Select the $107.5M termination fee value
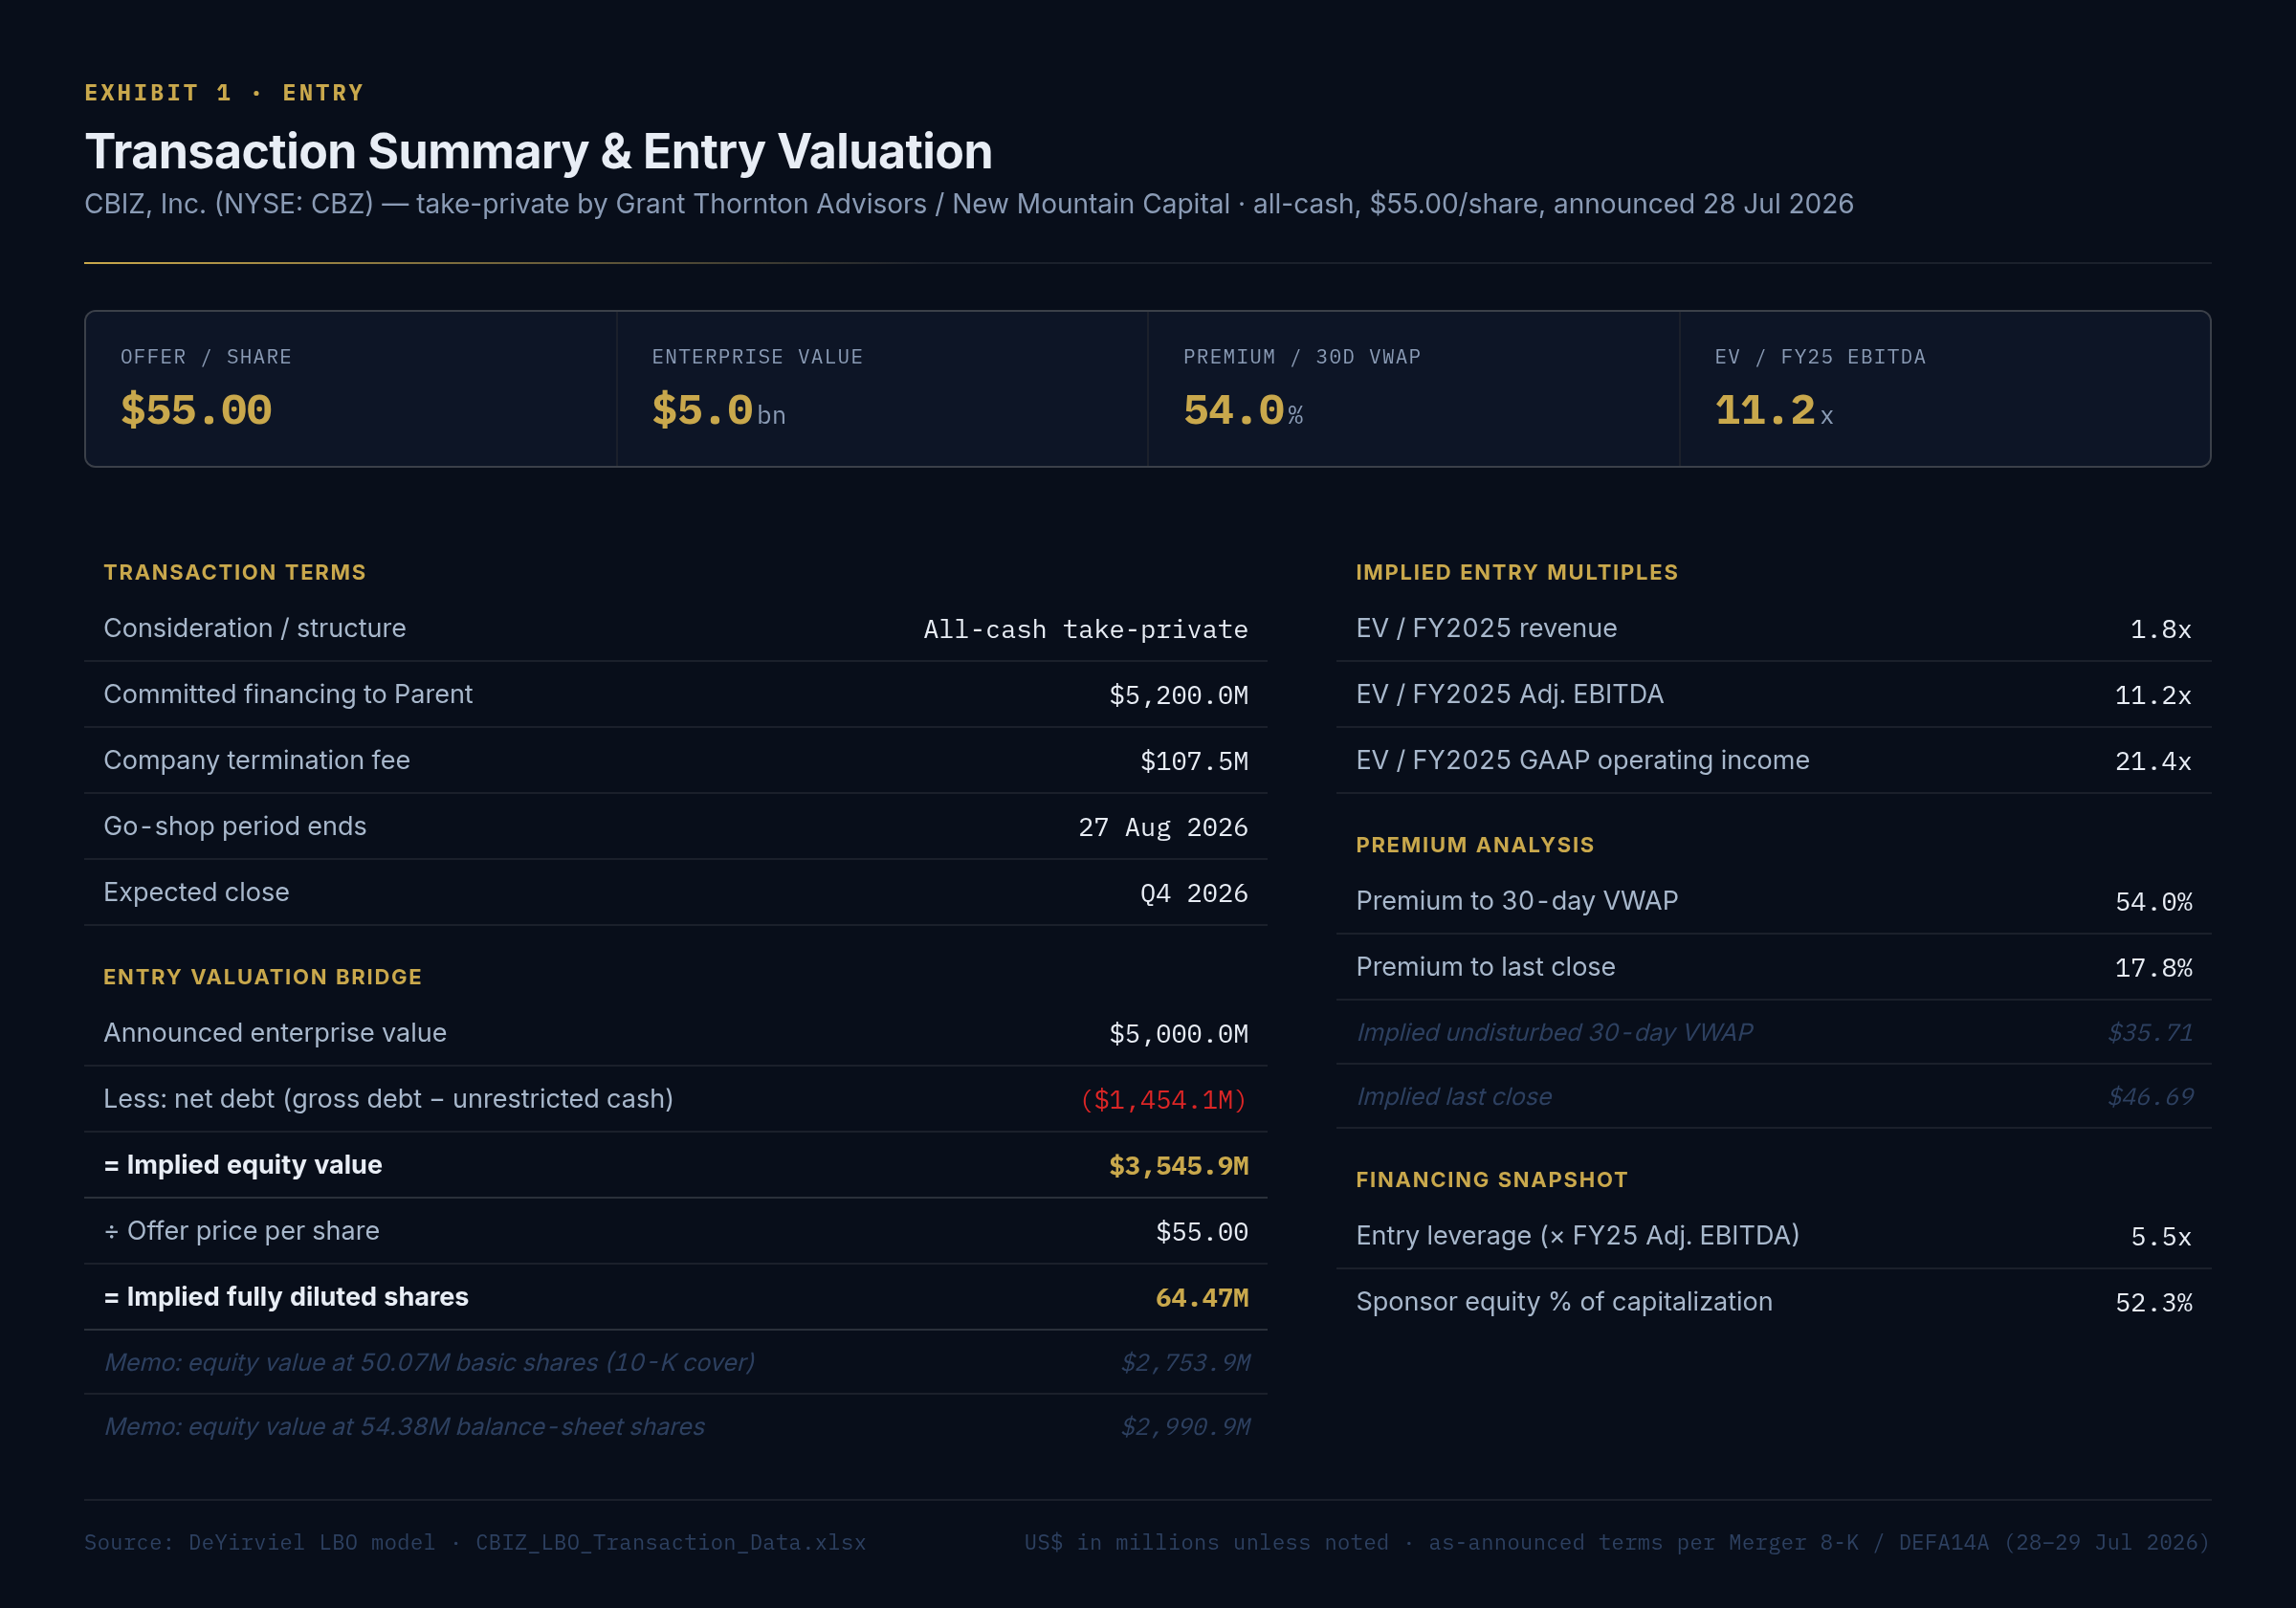This screenshot has height=1608, width=2296. [x=1194, y=761]
